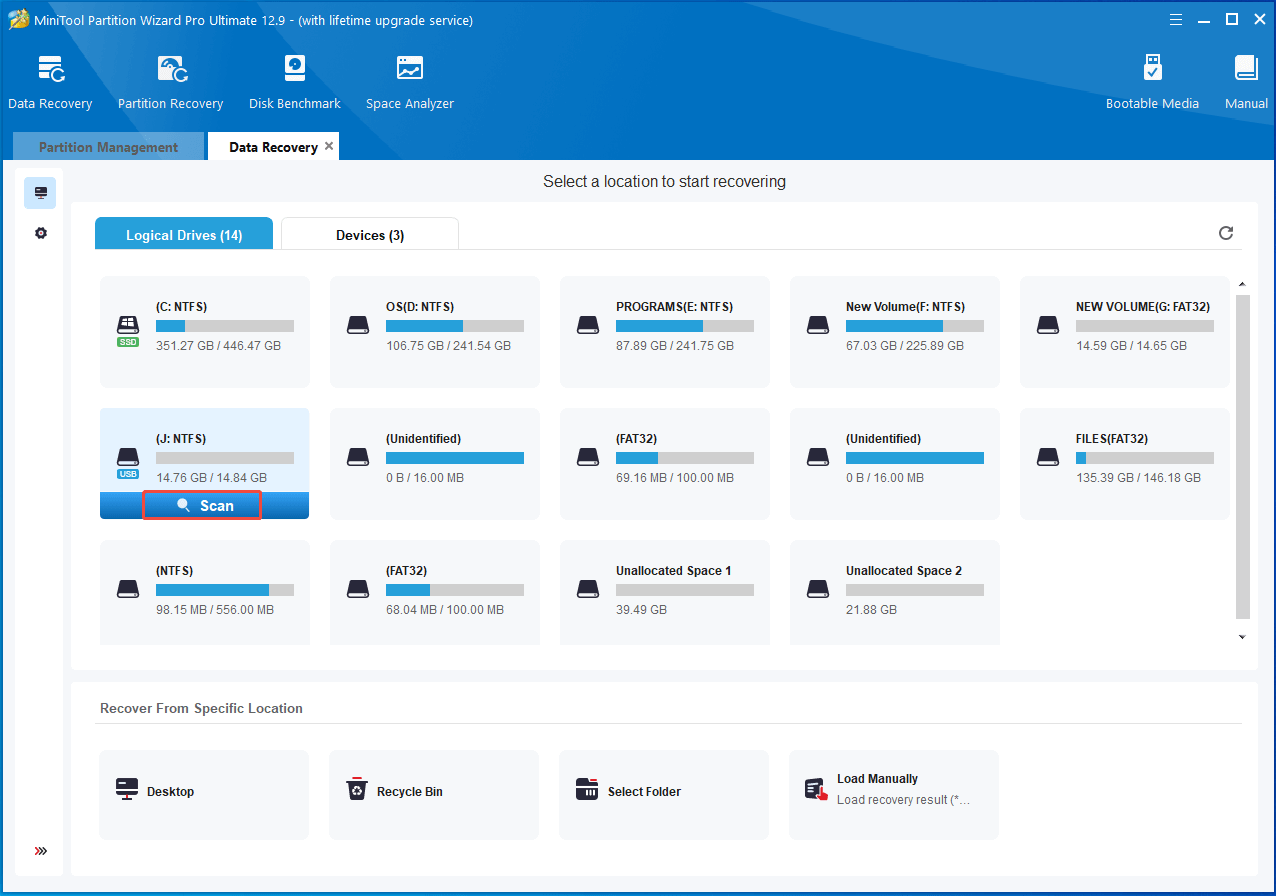1276x896 pixels.
Task: Click '14.59 GB / 14.65 GB' text
Action: 1131,346
